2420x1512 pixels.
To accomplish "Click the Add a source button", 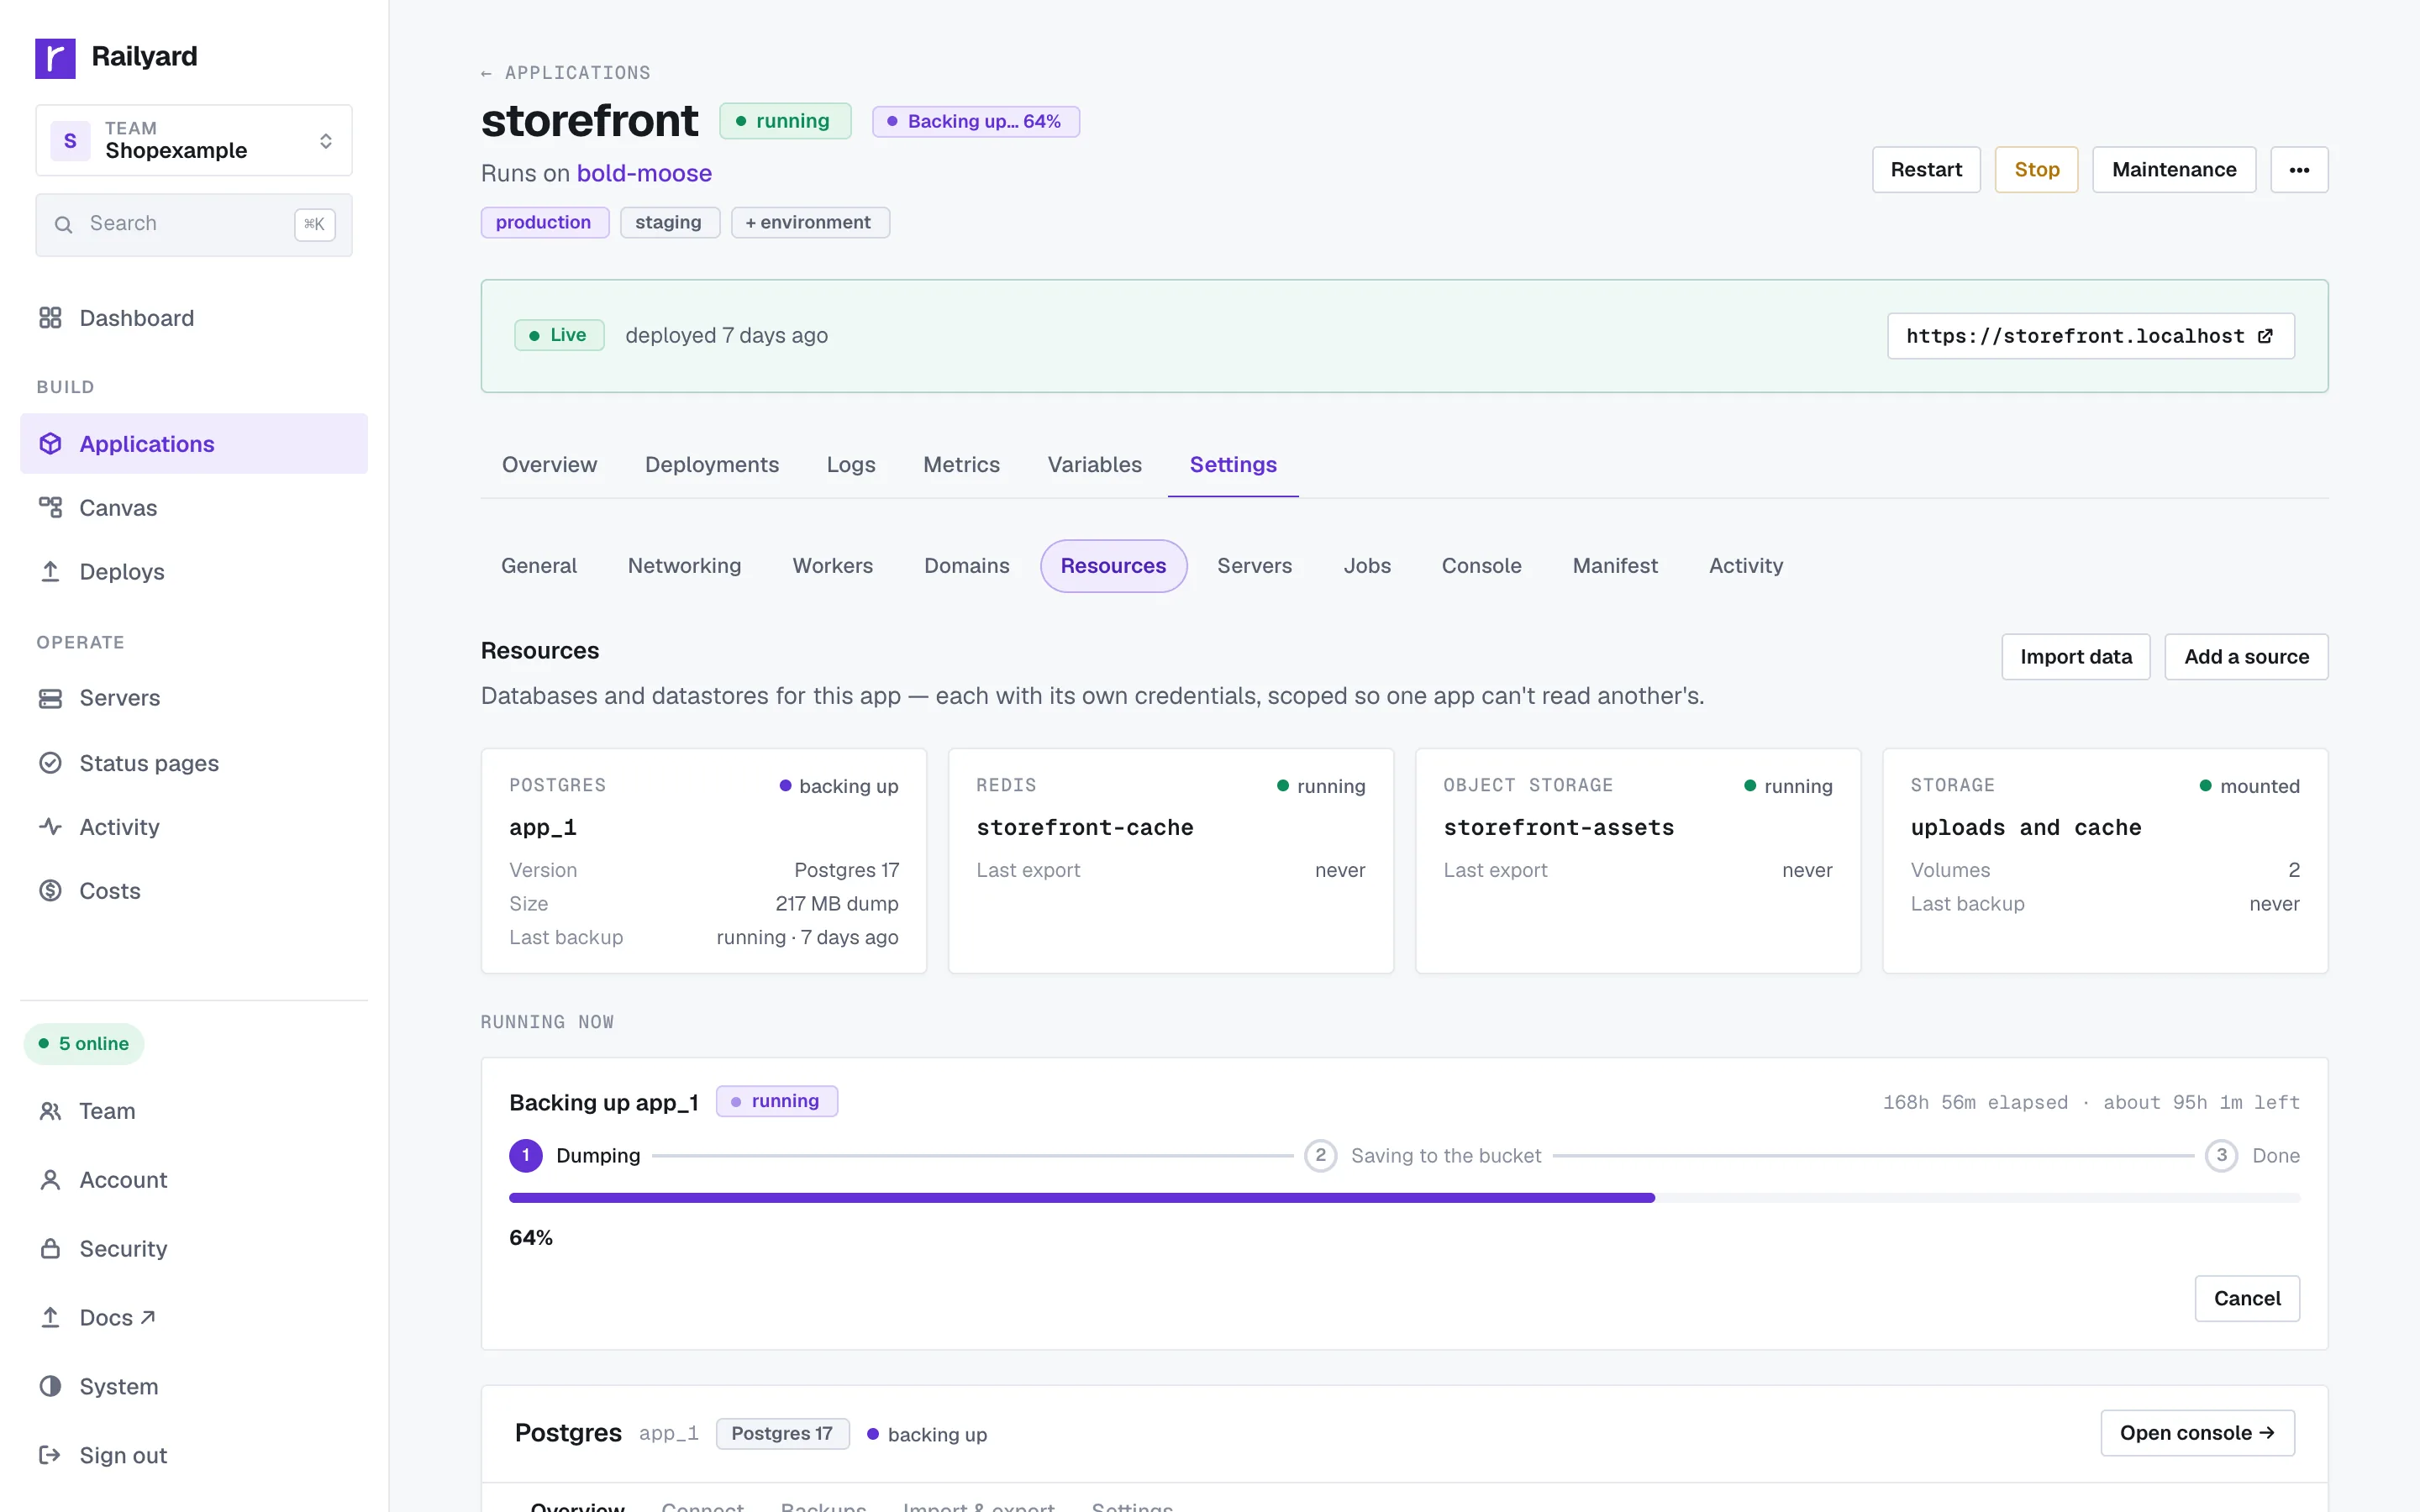I will 2246,657.
